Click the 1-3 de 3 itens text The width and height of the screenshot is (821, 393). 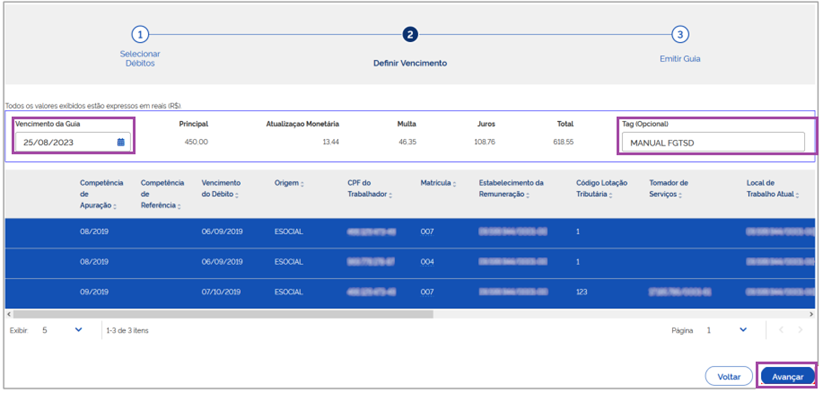(127, 331)
